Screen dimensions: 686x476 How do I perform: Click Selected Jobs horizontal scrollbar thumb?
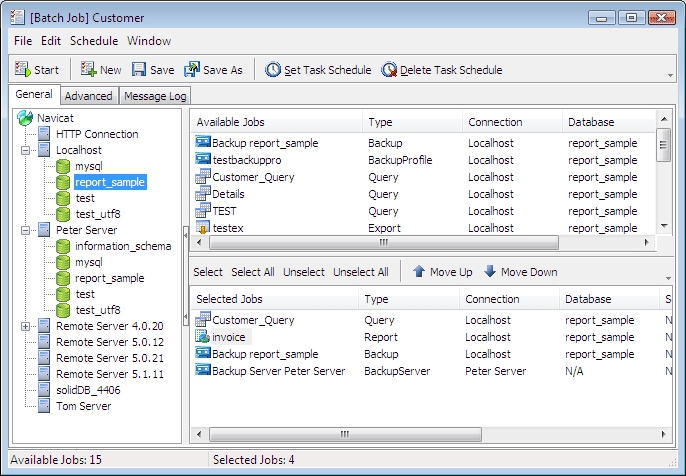point(345,434)
